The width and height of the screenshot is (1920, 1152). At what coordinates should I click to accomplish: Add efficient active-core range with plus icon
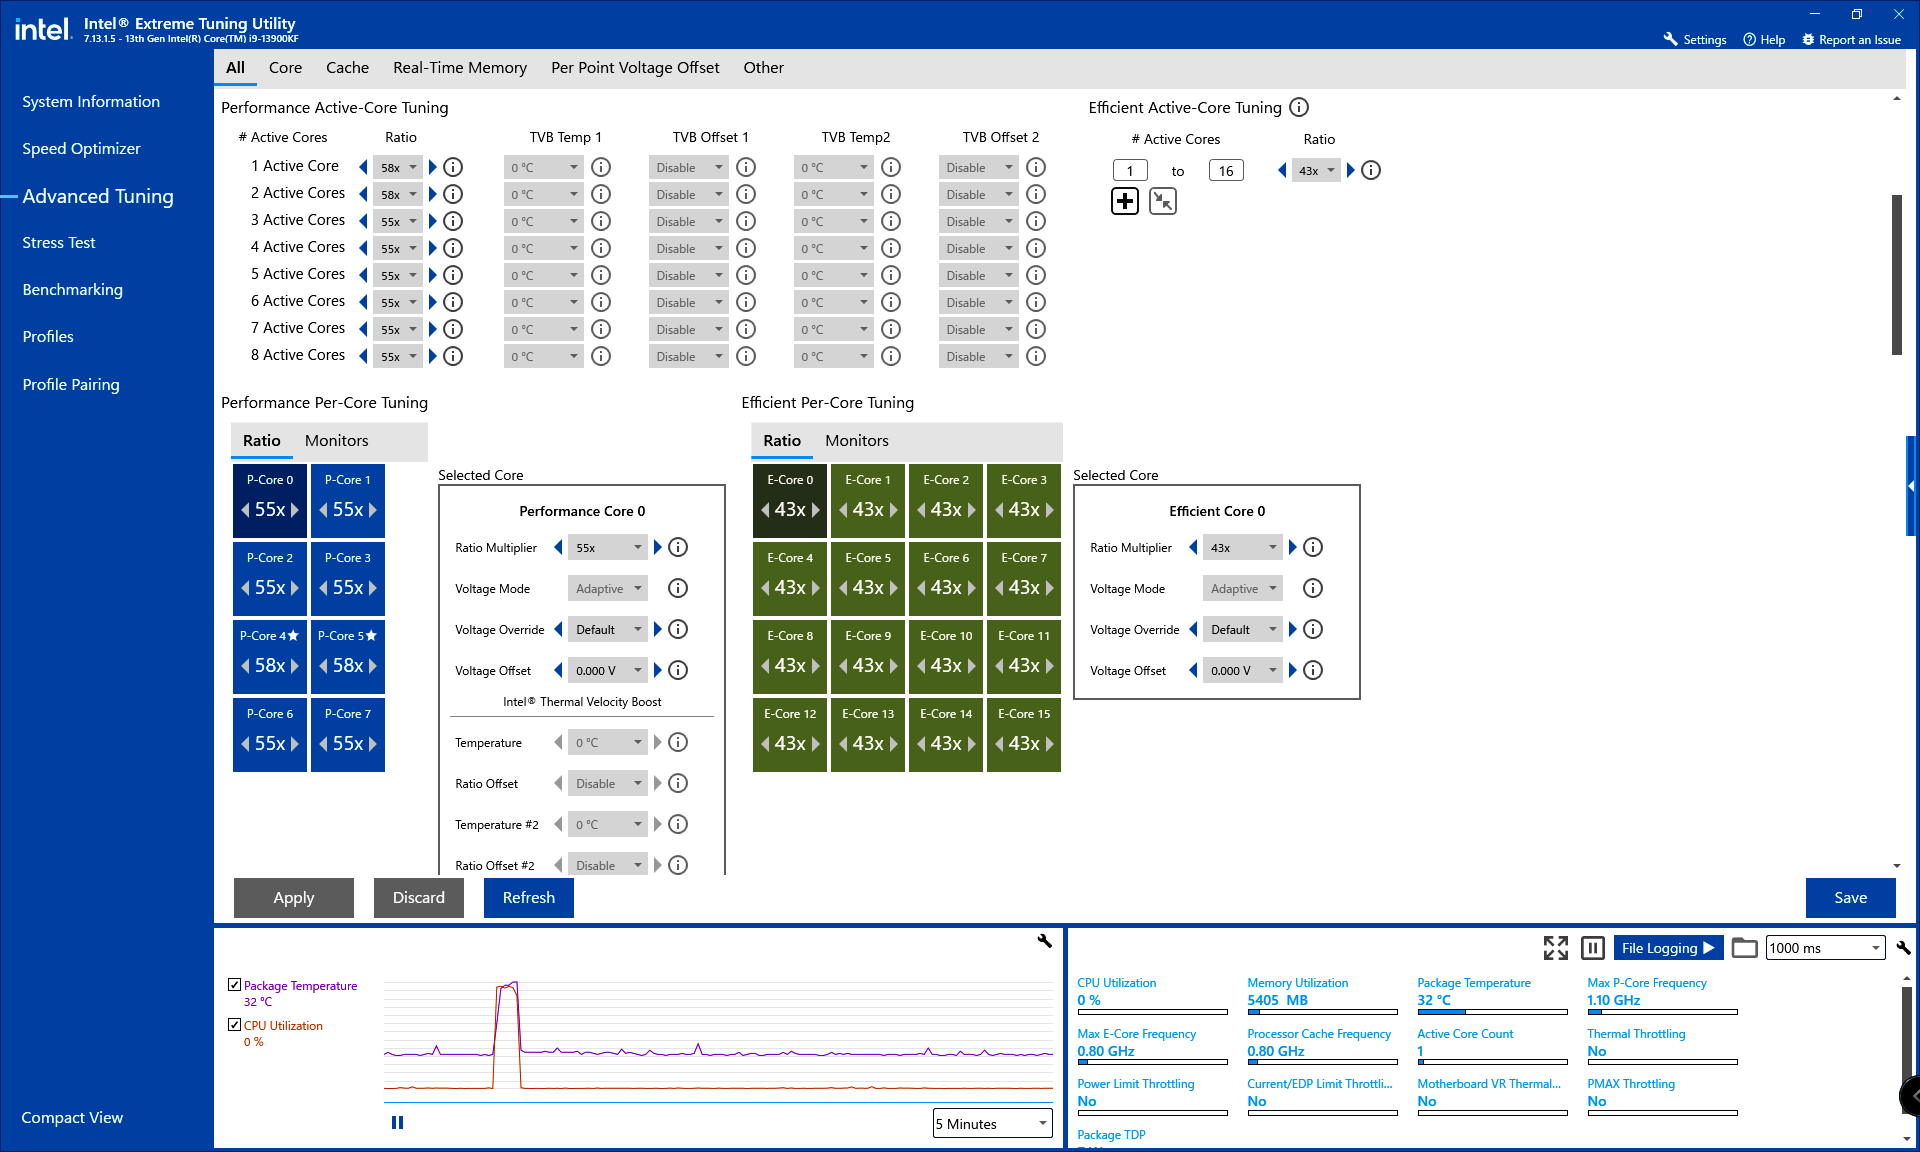point(1125,201)
